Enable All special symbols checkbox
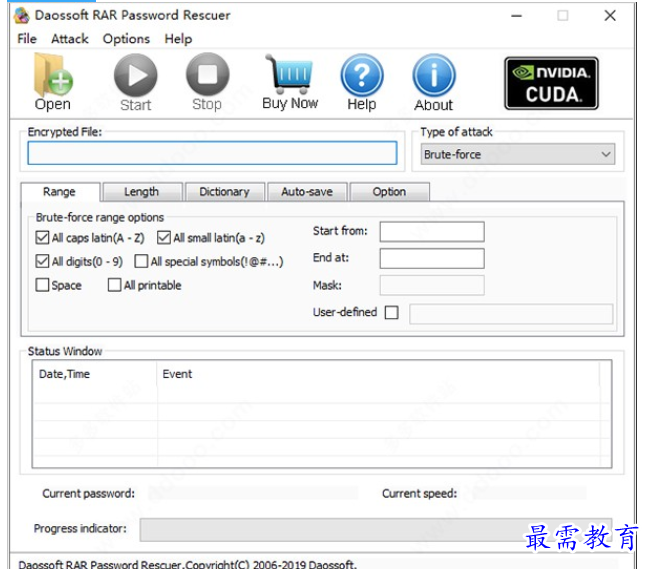This screenshot has width=647, height=569. coord(141,261)
